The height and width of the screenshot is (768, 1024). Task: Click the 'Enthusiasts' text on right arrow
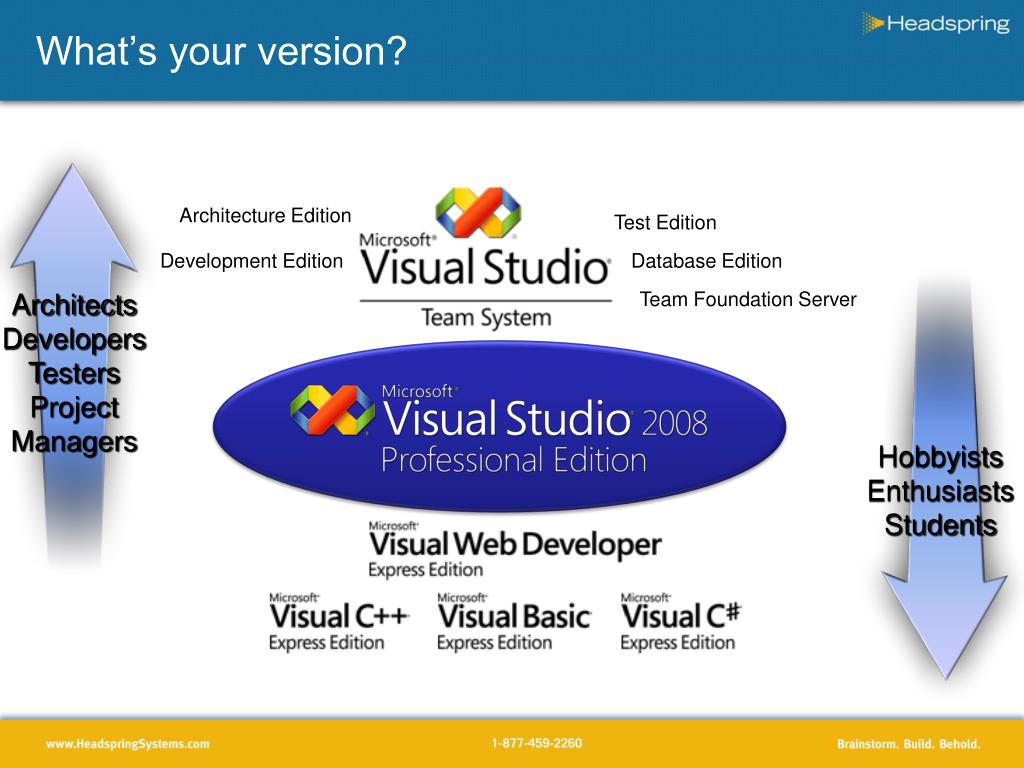coord(940,492)
